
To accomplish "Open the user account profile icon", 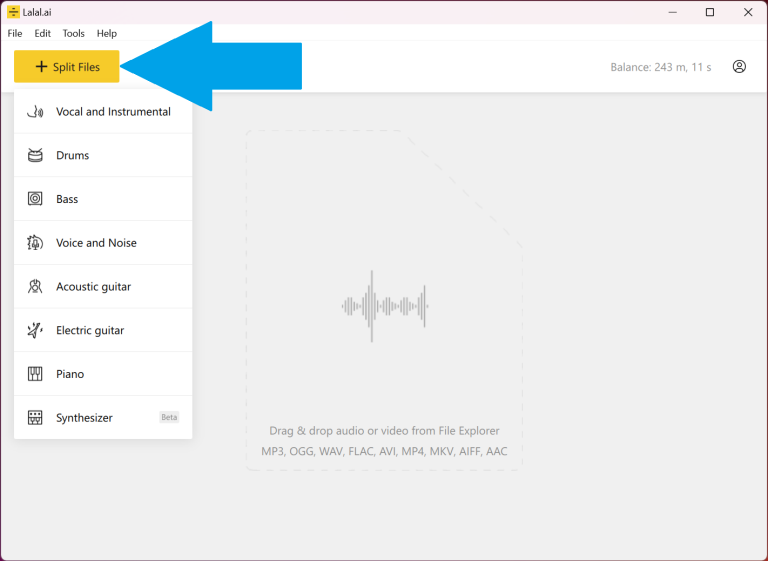I will click(739, 67).
